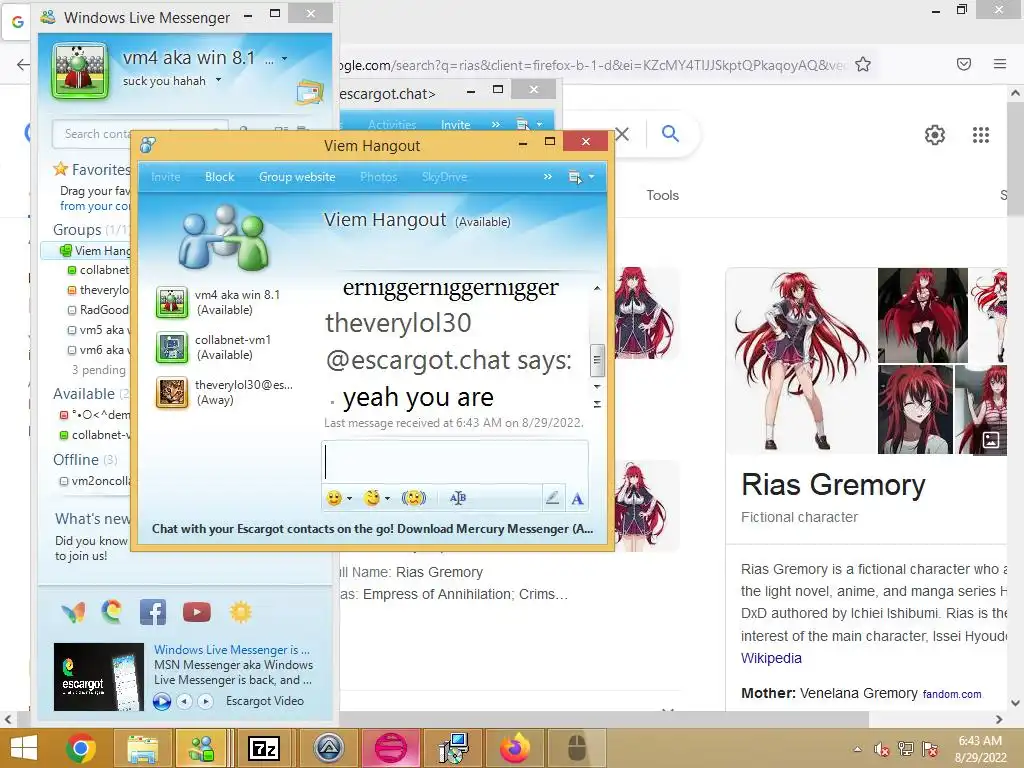
Task: Open the MSN butterfly icon at the bottom of Messenger
Action: pos(73,613)
